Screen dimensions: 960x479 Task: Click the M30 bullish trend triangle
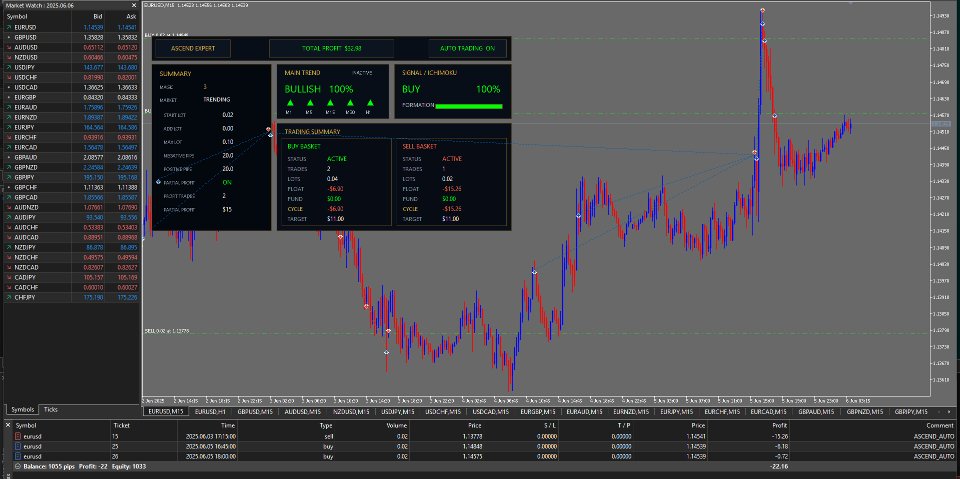350,103
